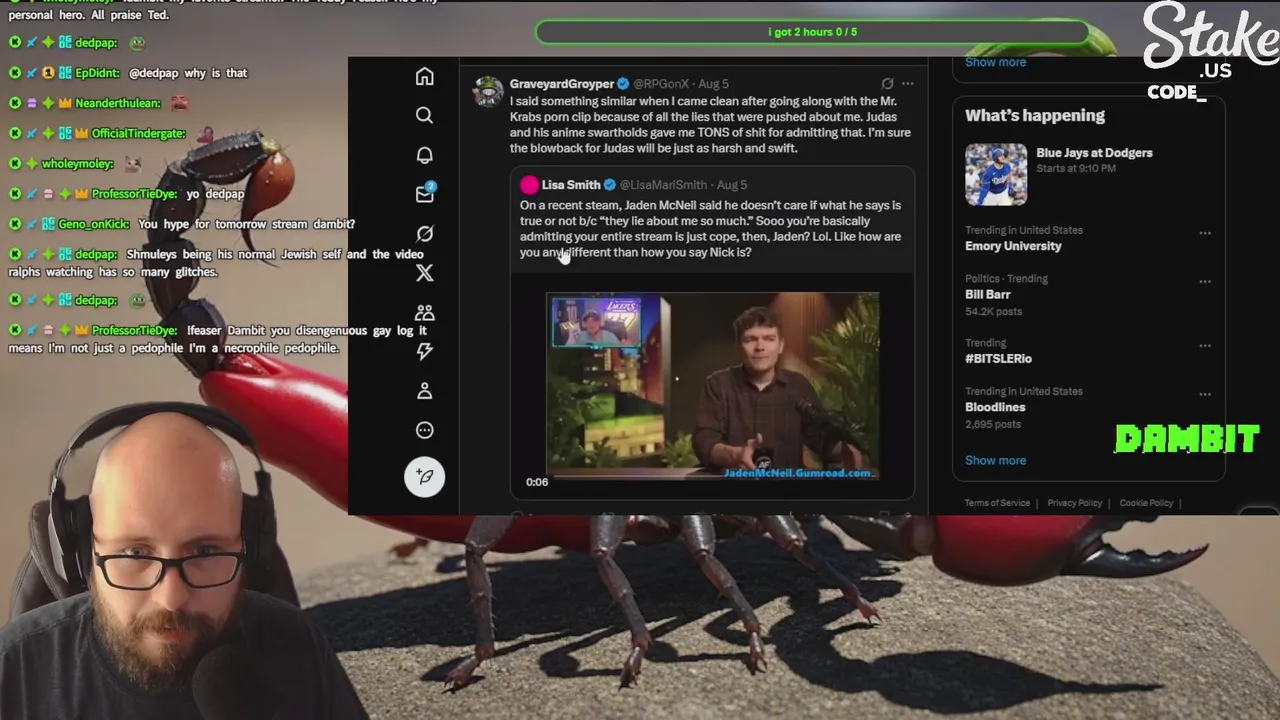Image resolution: width=1280 pixels, height=720 pixels.
Task: Click the @RPGonX handle
Action: (661, 84)
